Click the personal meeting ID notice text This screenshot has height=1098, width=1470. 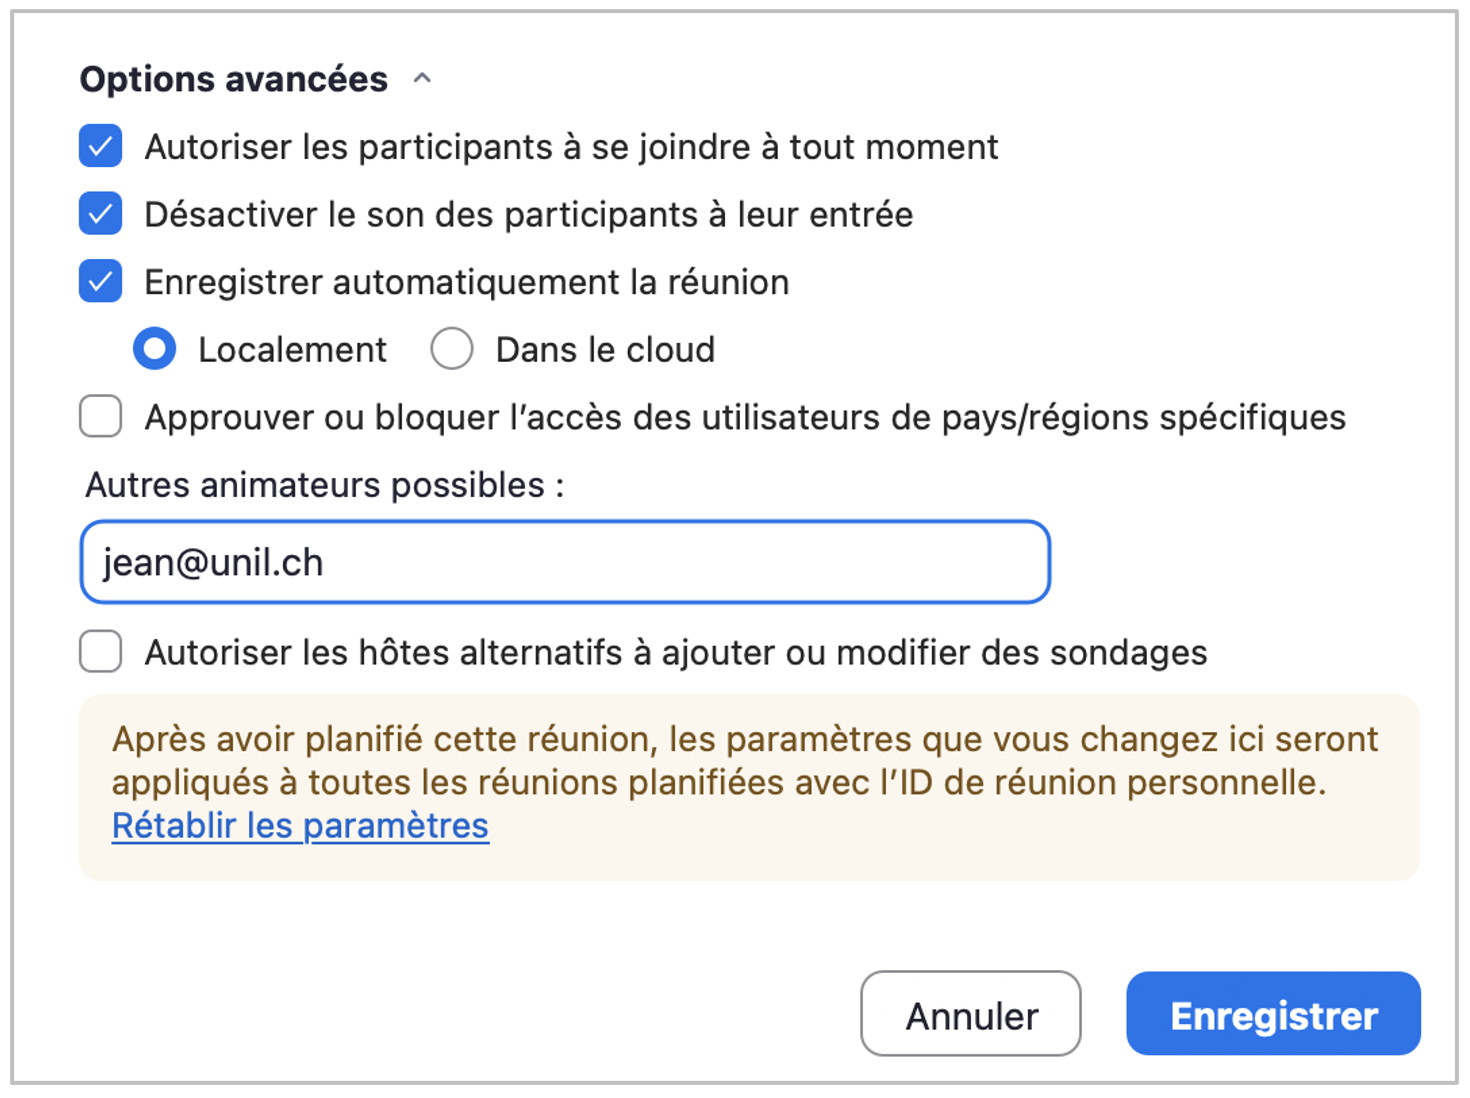745,760
